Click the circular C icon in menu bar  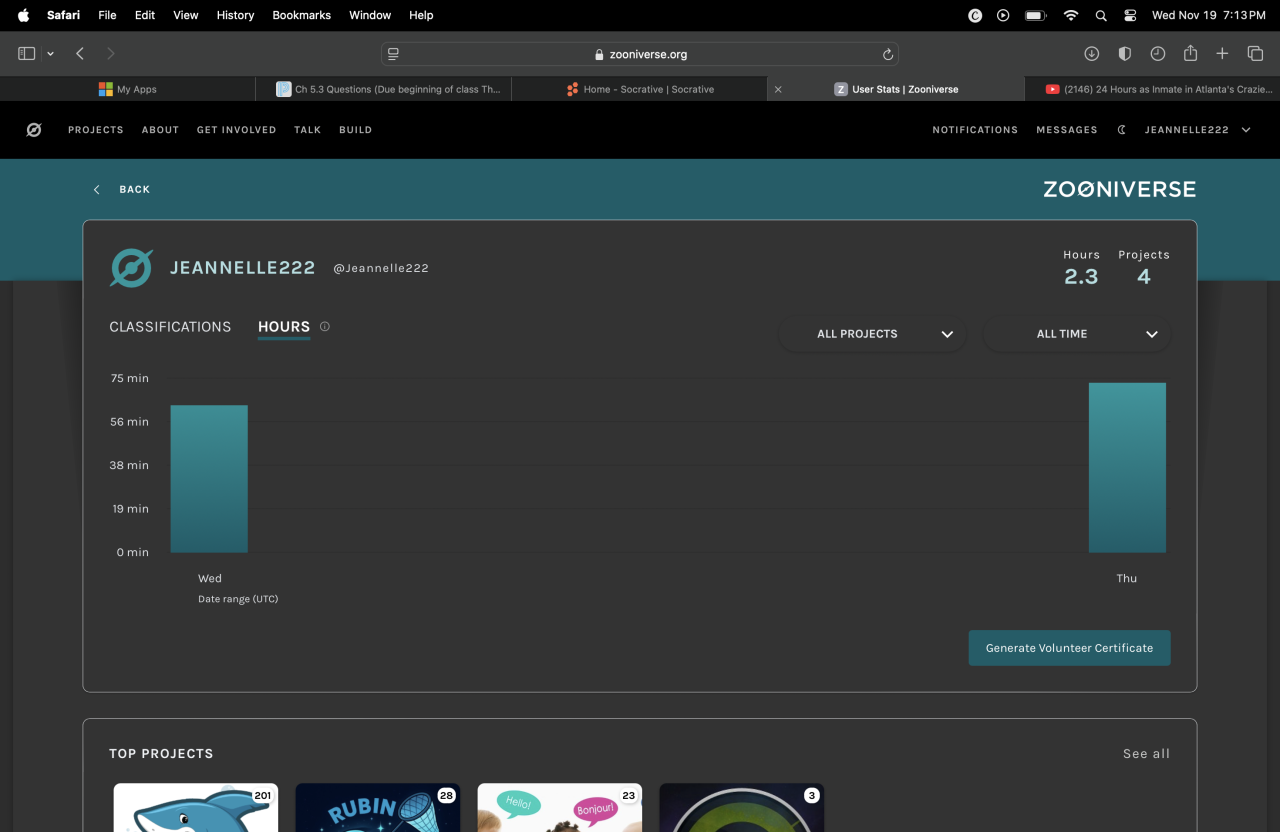pos(975,15)
